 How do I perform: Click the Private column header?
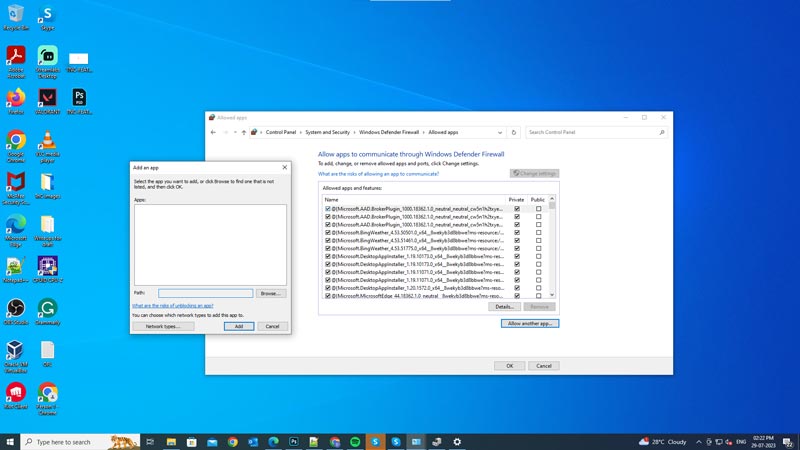pyautogui.click(x=516, y=199)
